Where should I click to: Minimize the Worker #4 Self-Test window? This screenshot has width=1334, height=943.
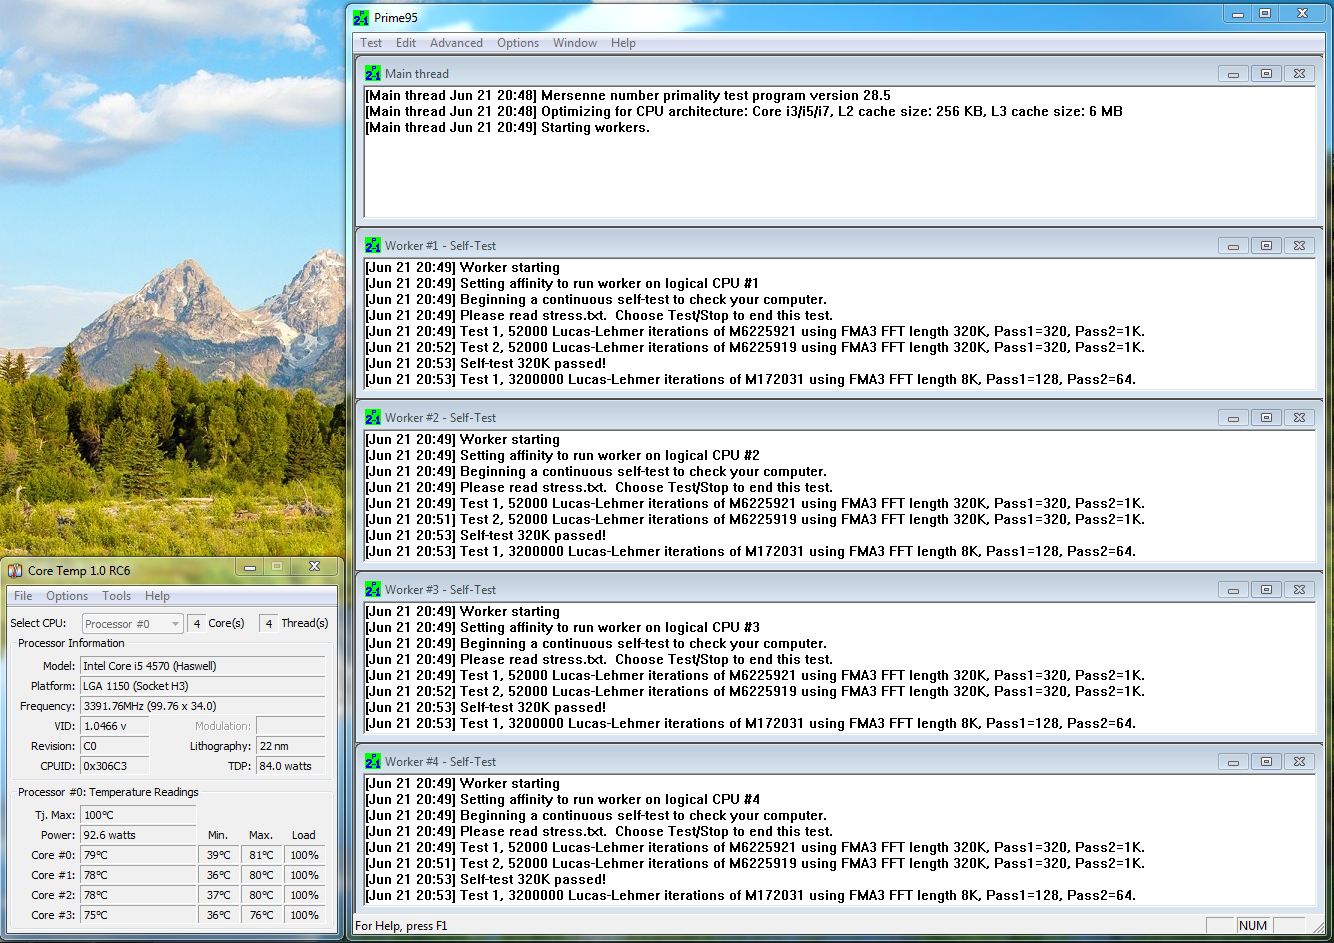click(1234, 762)
